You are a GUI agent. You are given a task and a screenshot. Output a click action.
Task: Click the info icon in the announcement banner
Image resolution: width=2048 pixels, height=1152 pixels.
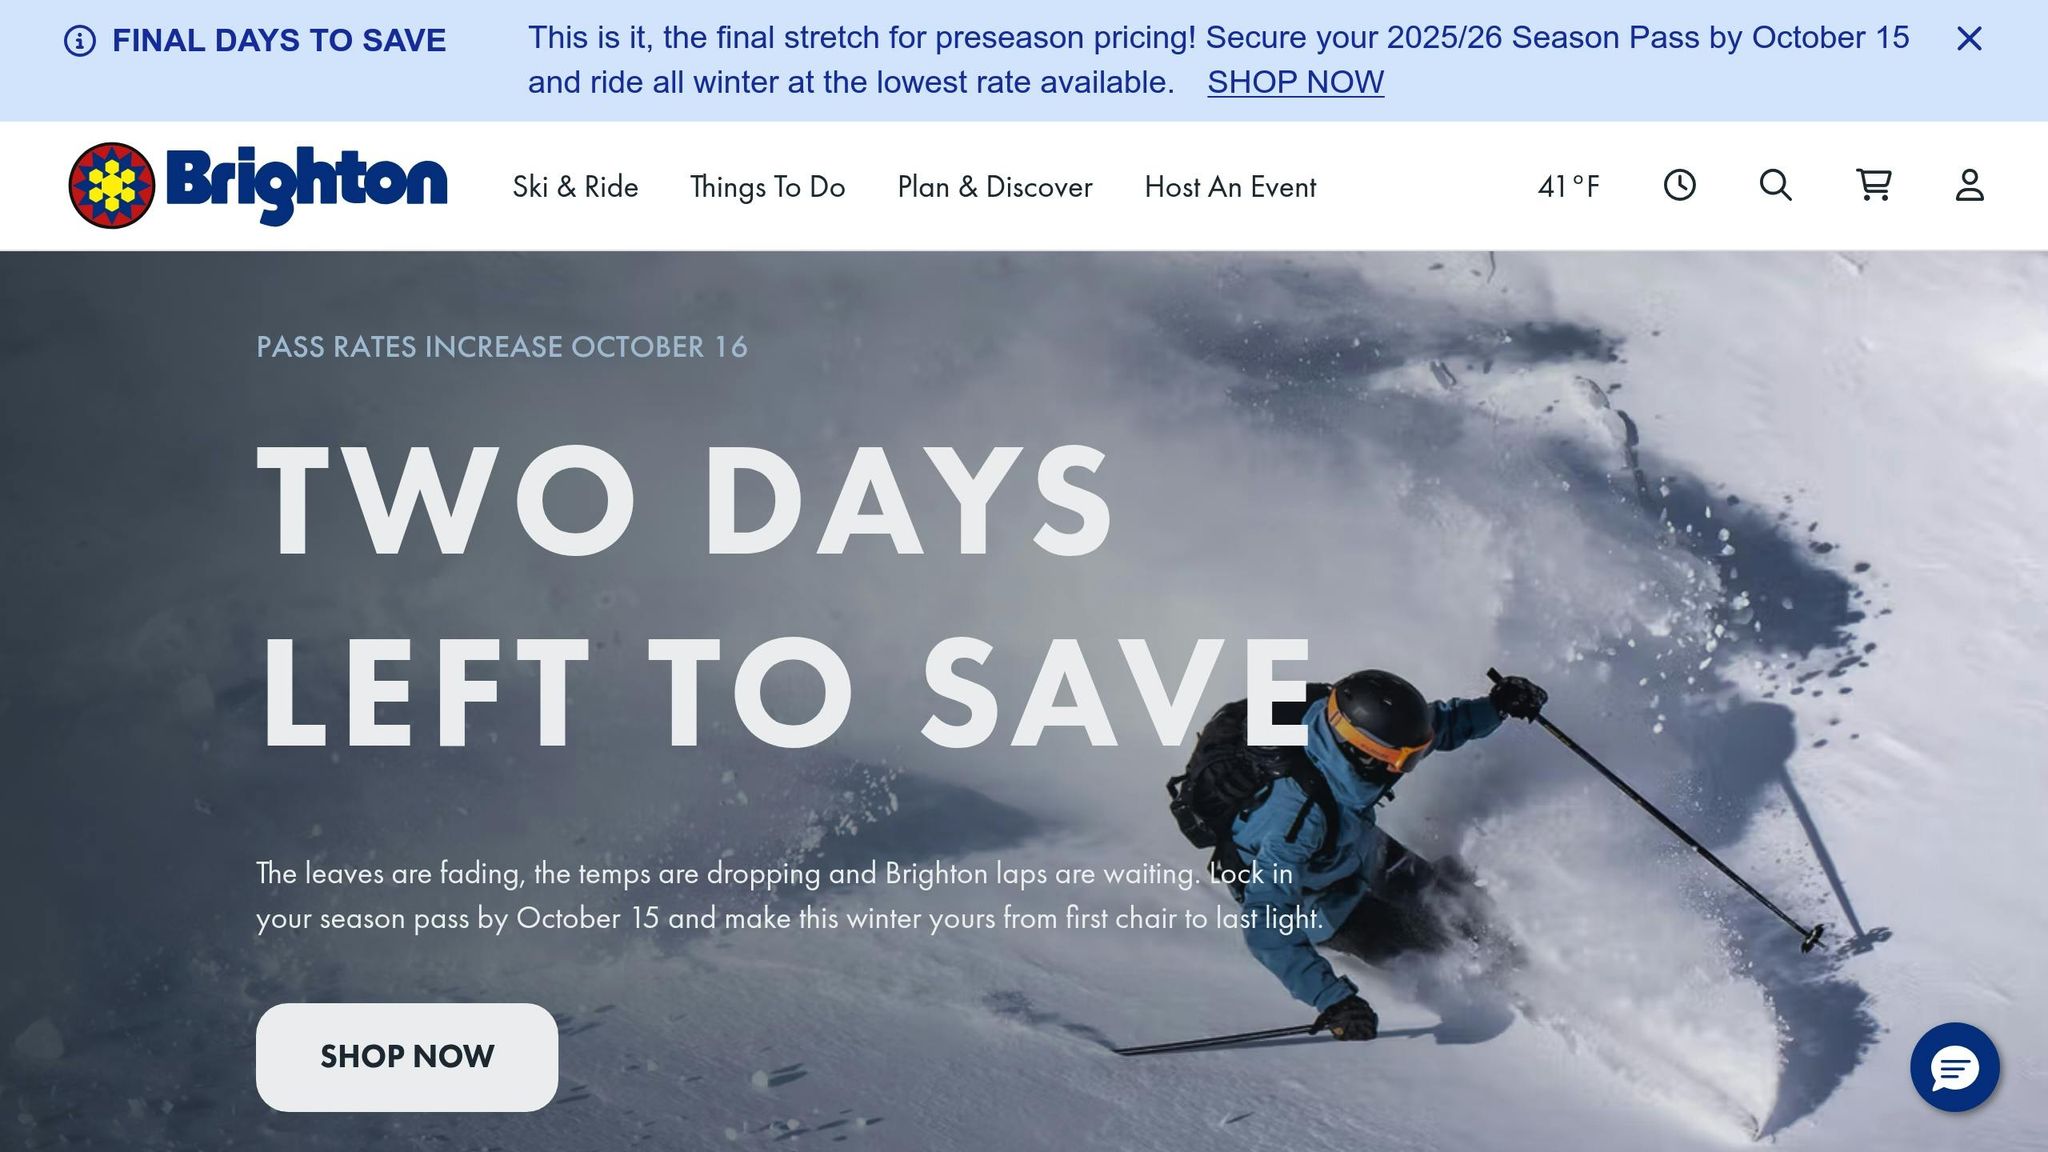[80, 41]
